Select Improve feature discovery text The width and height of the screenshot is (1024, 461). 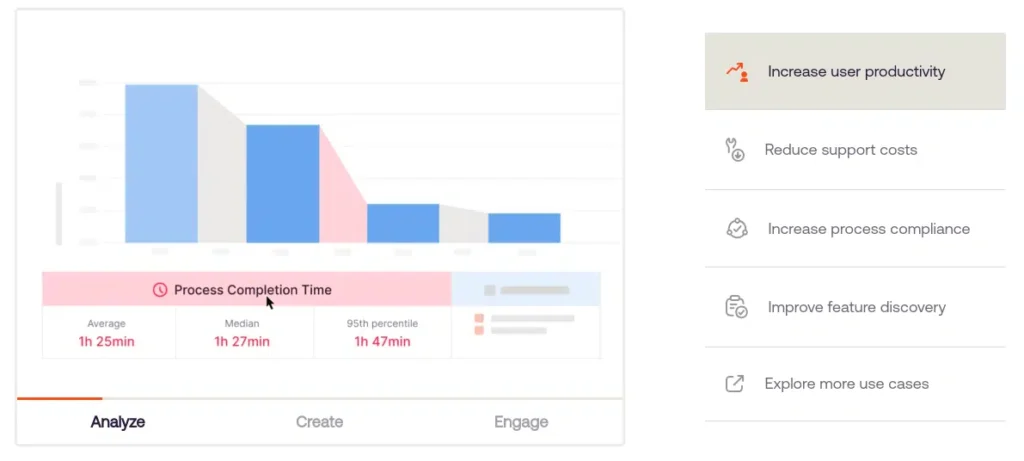pyautogui.click(x=856, y=307)
